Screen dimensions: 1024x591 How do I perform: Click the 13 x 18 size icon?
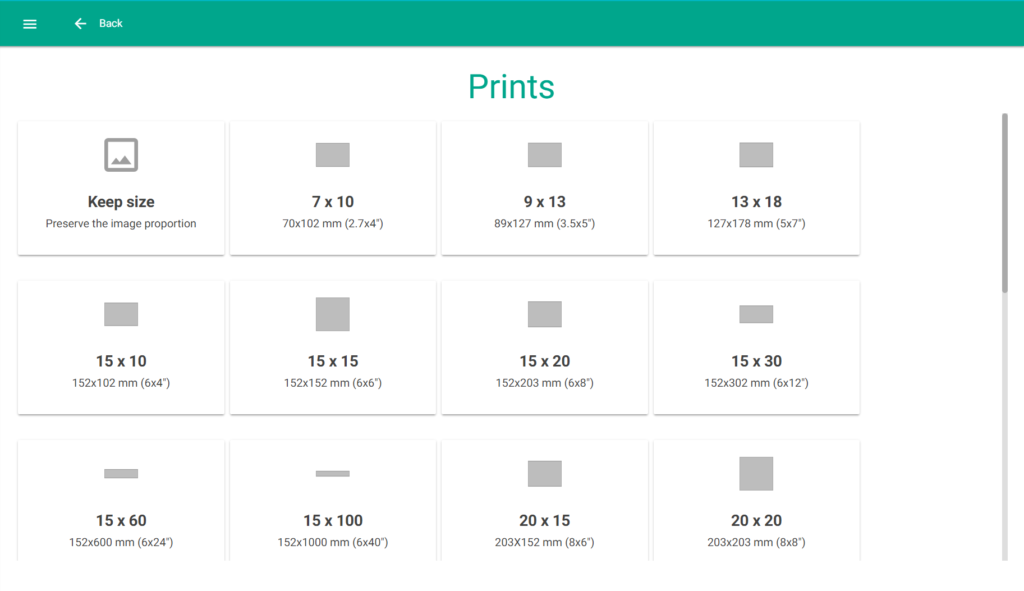tap(756, 155)
